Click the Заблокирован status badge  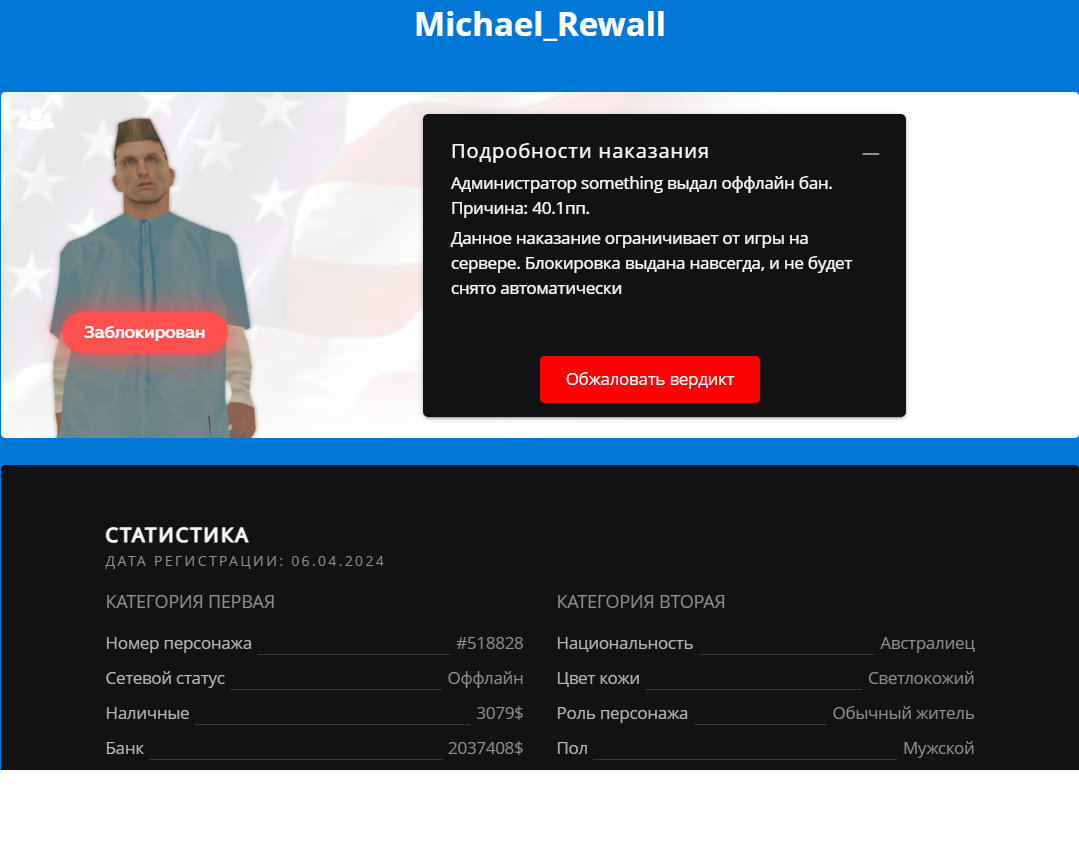145,333
